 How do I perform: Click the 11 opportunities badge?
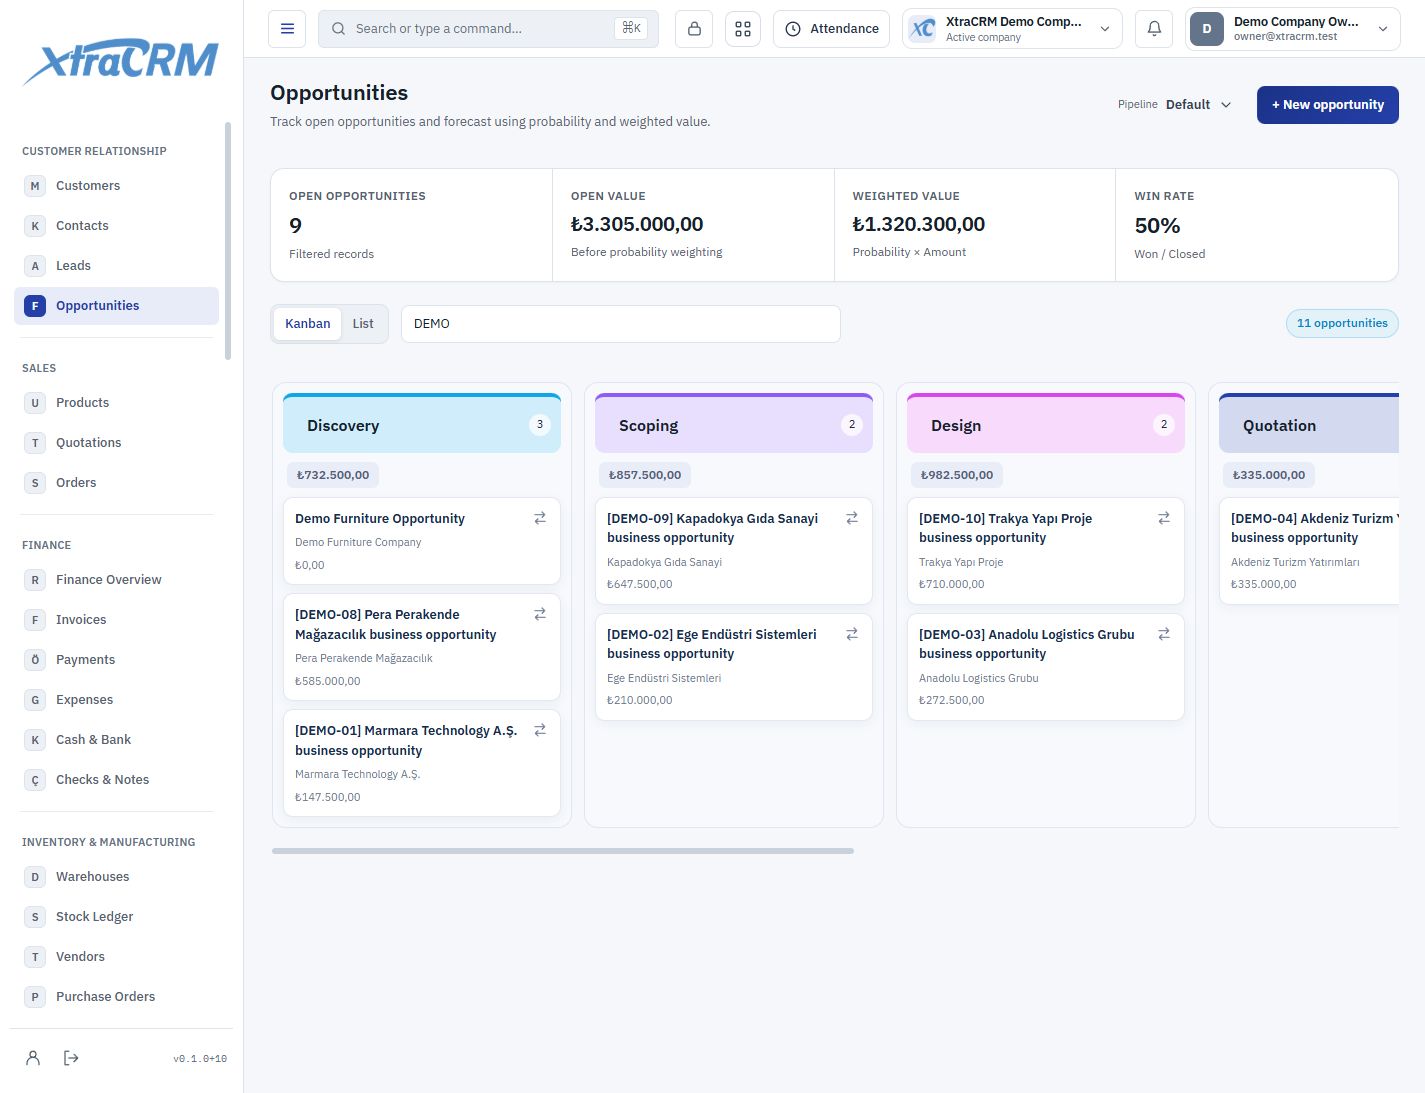[1342, 323]
